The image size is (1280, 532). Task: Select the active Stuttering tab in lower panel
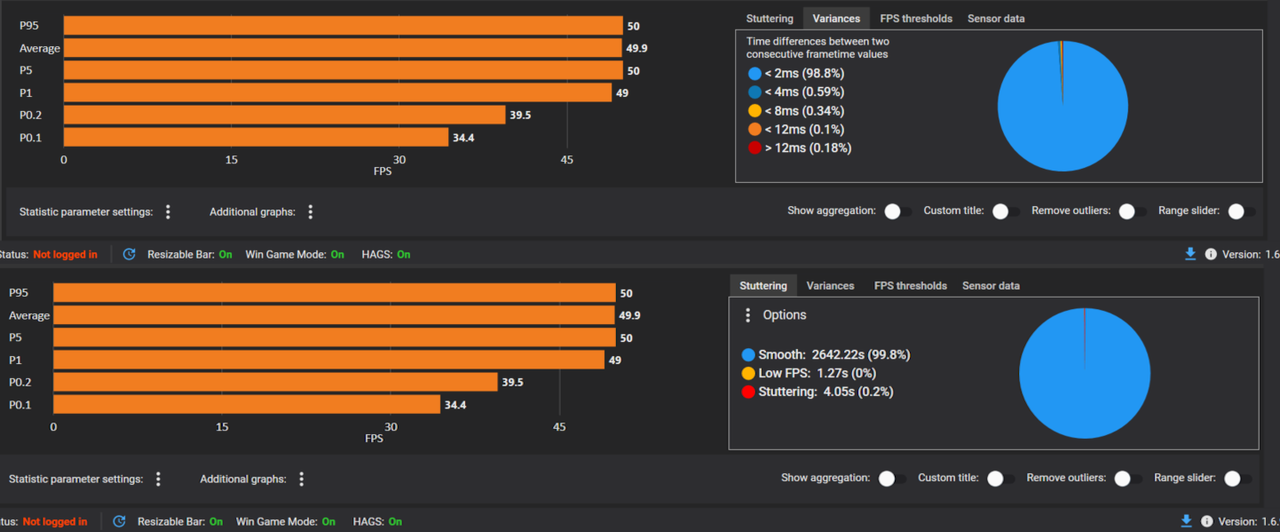pyautogui.click(x=763, y=285)
